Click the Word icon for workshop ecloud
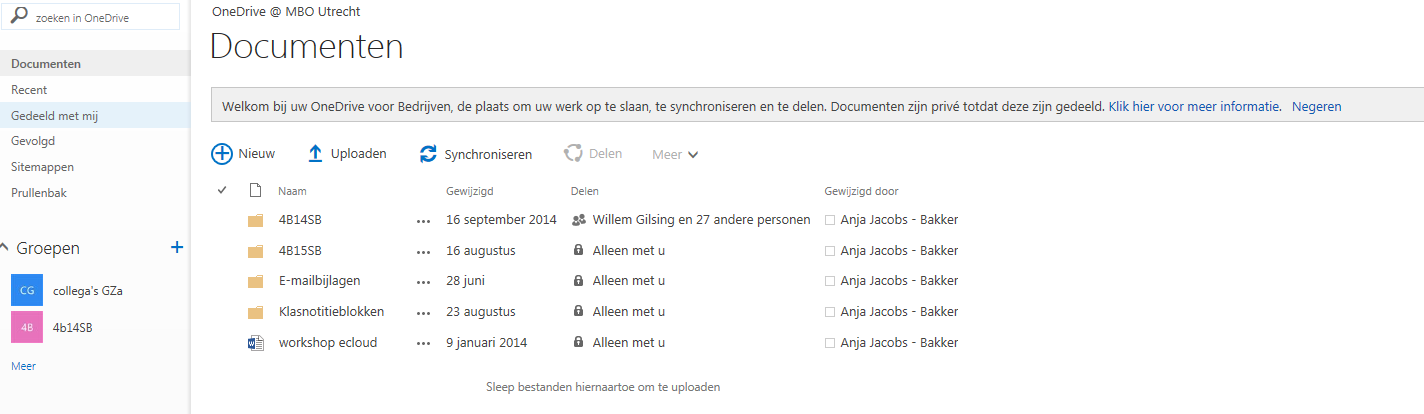Image resolution: width=1424 pixels, height=414 pixels. pyautogui.click(x=255, y=343)
